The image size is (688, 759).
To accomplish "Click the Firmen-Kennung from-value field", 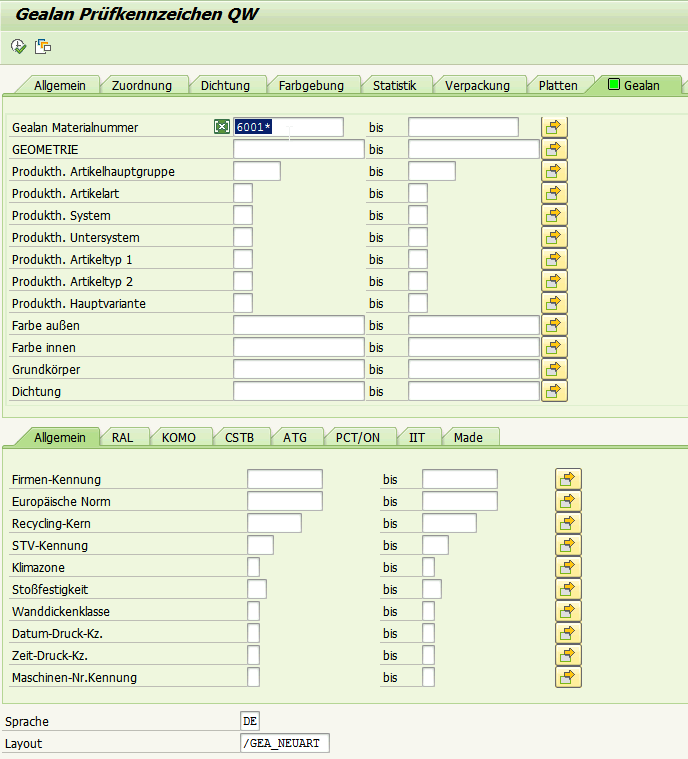I will point(285,479).
